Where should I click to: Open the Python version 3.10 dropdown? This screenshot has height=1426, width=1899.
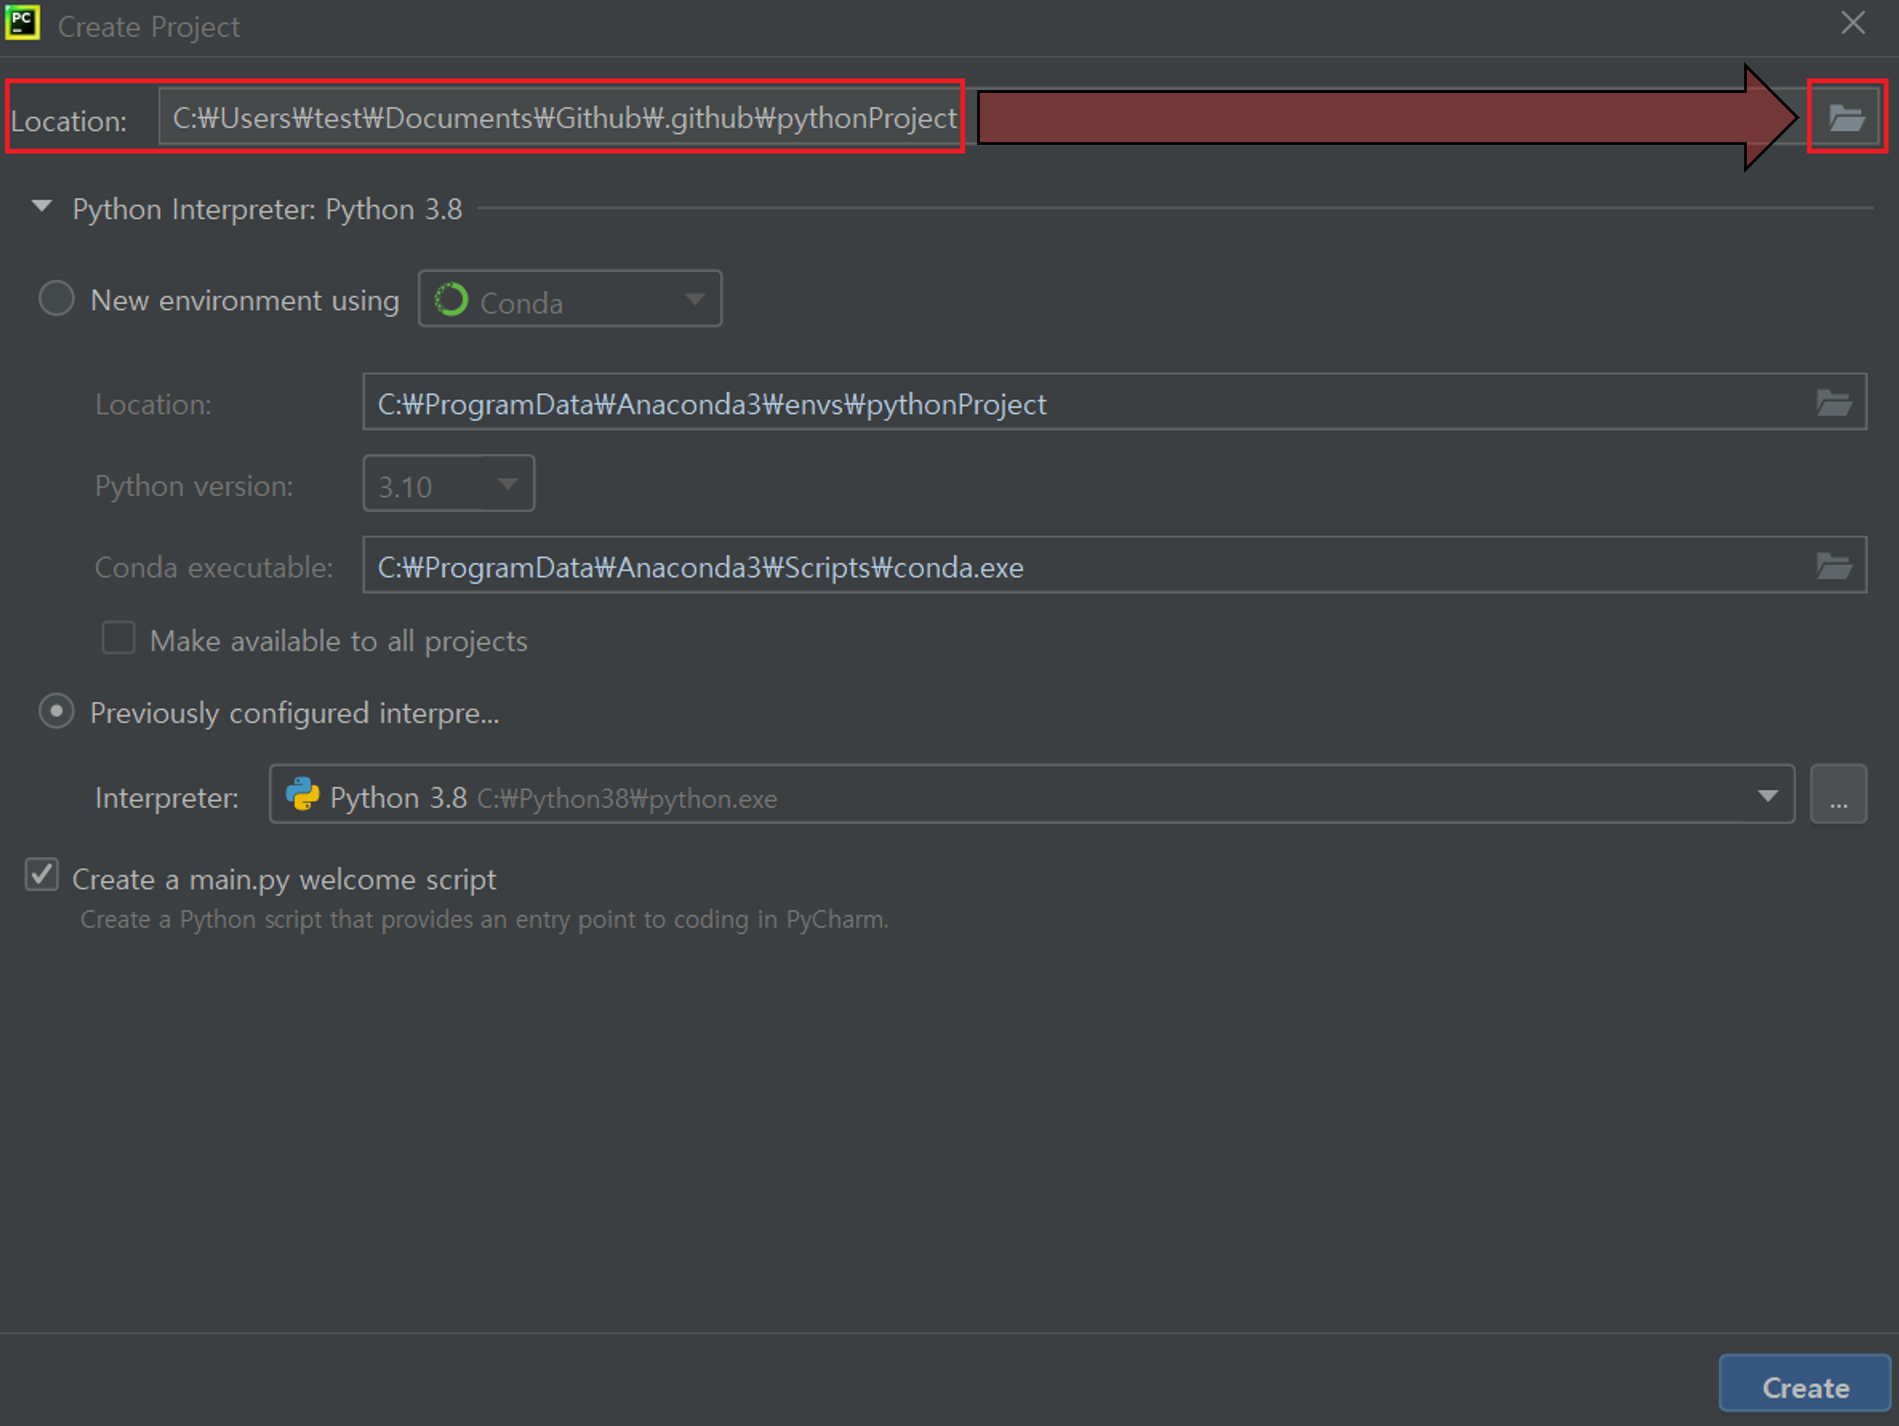click(448, 484)
